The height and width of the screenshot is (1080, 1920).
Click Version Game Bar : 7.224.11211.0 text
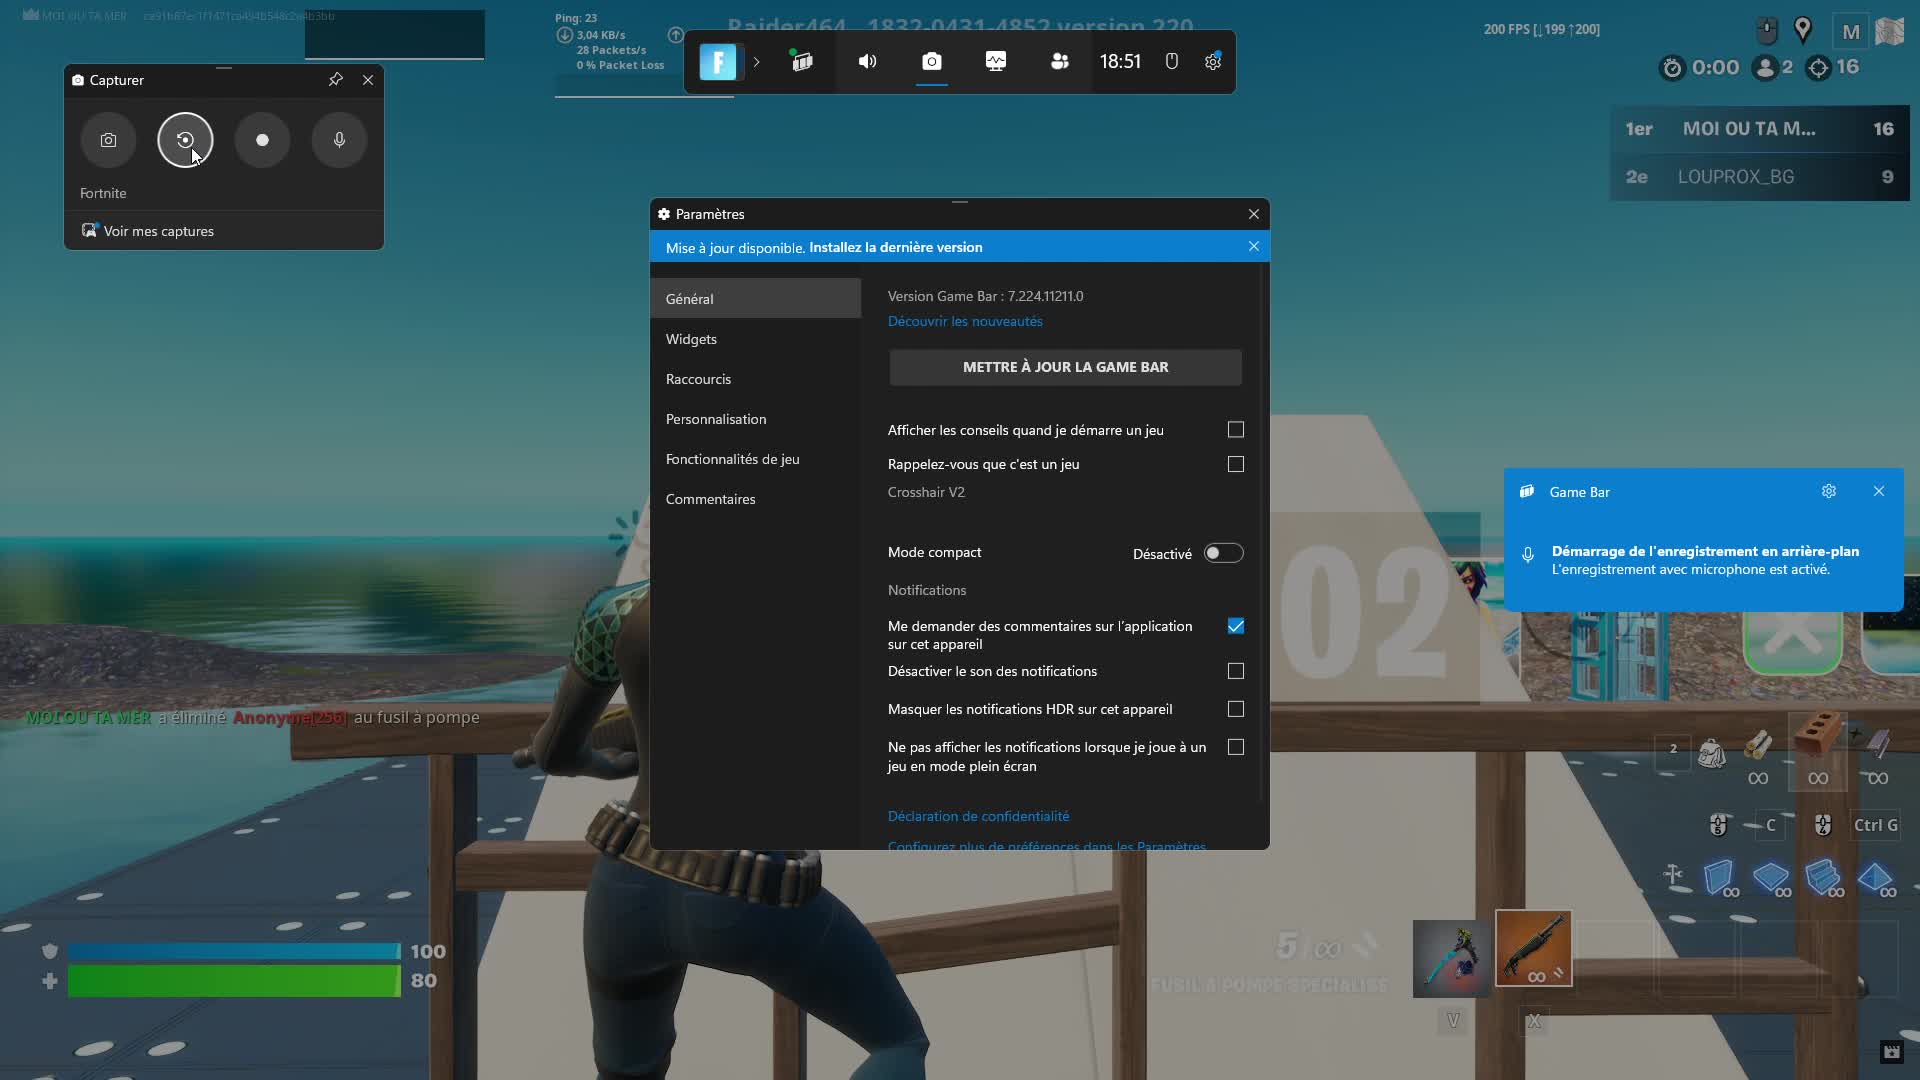tap(985, 296)
